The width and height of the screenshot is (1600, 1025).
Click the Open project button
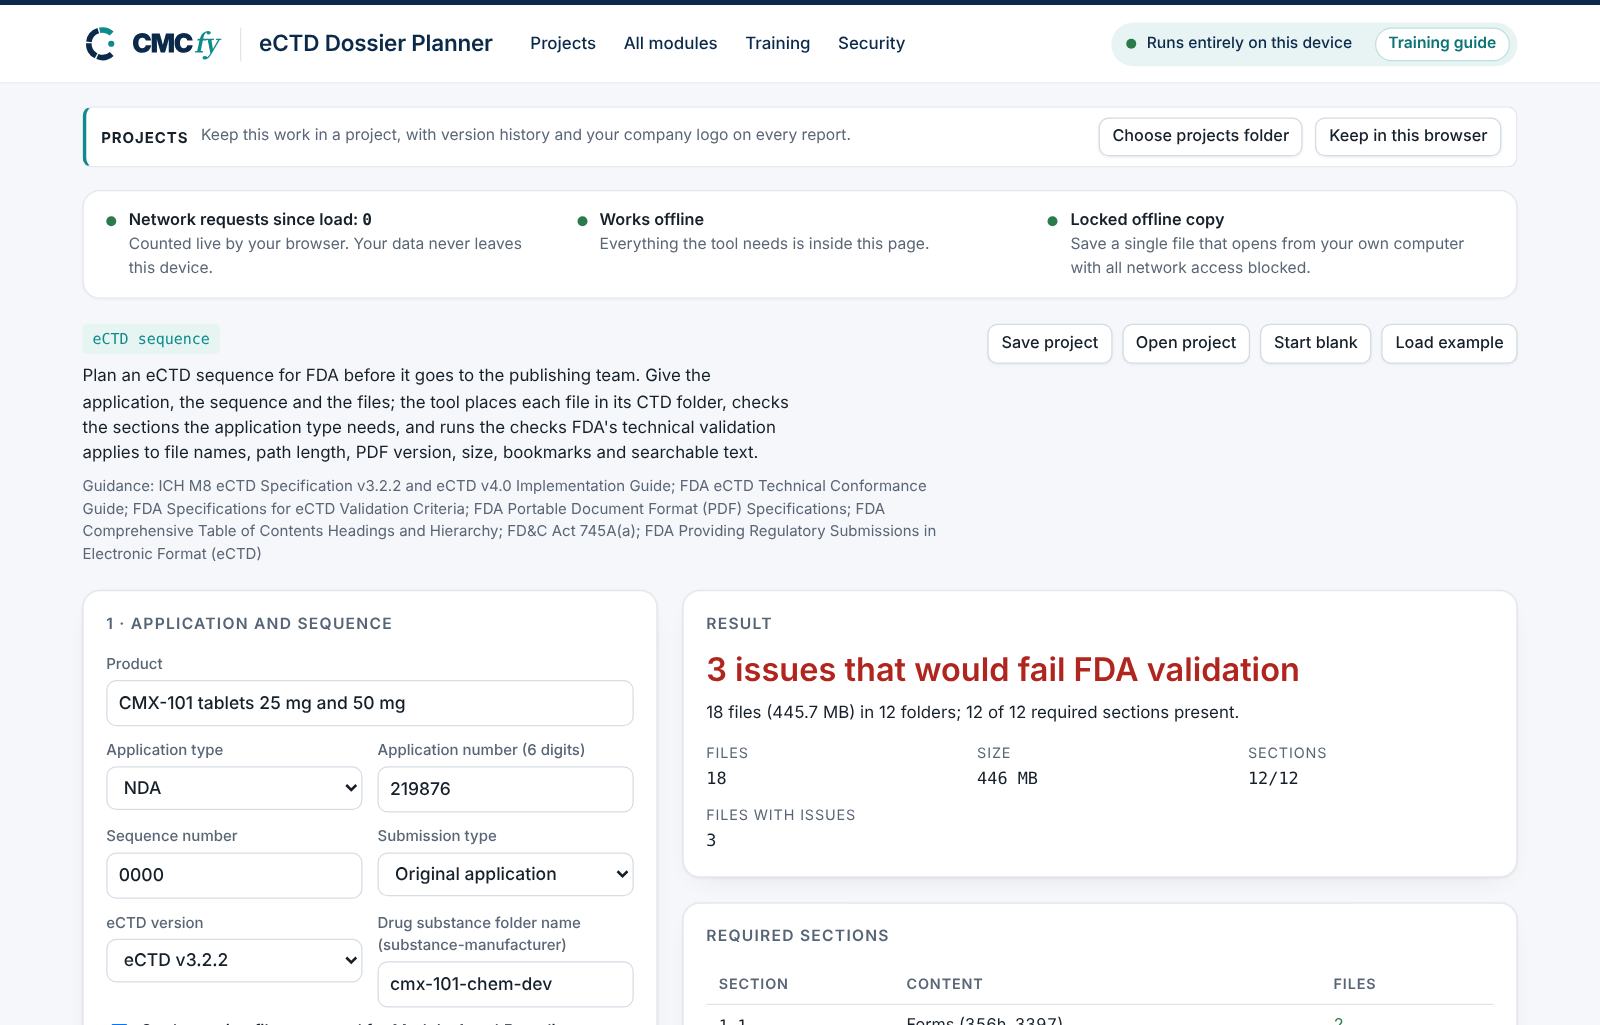click(1185, 343)
